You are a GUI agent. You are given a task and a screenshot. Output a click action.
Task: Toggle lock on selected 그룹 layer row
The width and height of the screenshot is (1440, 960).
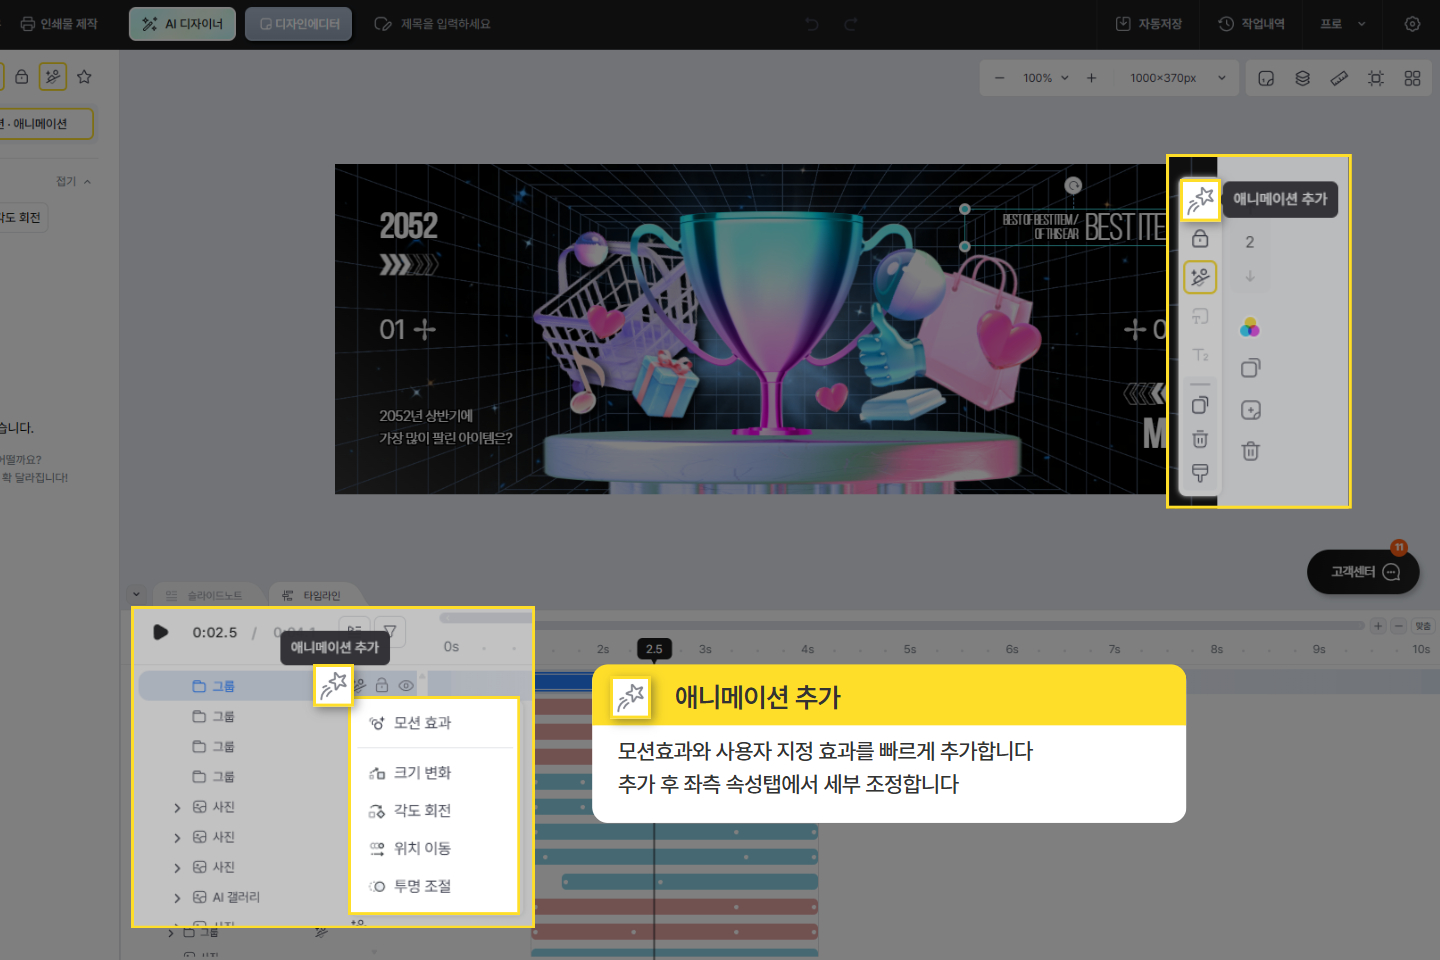pyautogui.click(x=381, y=686)
